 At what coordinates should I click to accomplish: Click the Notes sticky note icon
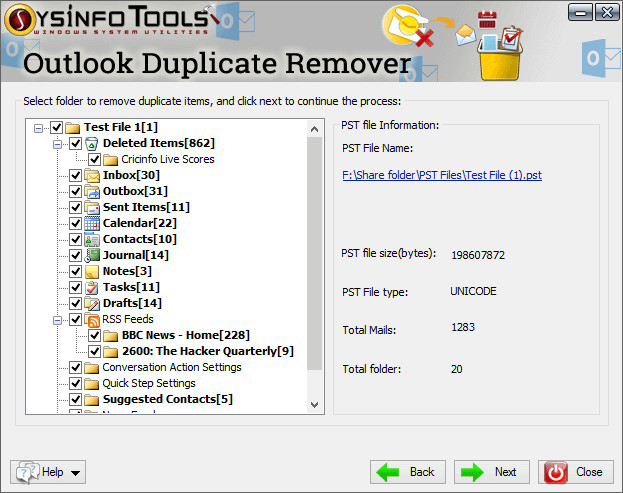click(x=91, y=272)
